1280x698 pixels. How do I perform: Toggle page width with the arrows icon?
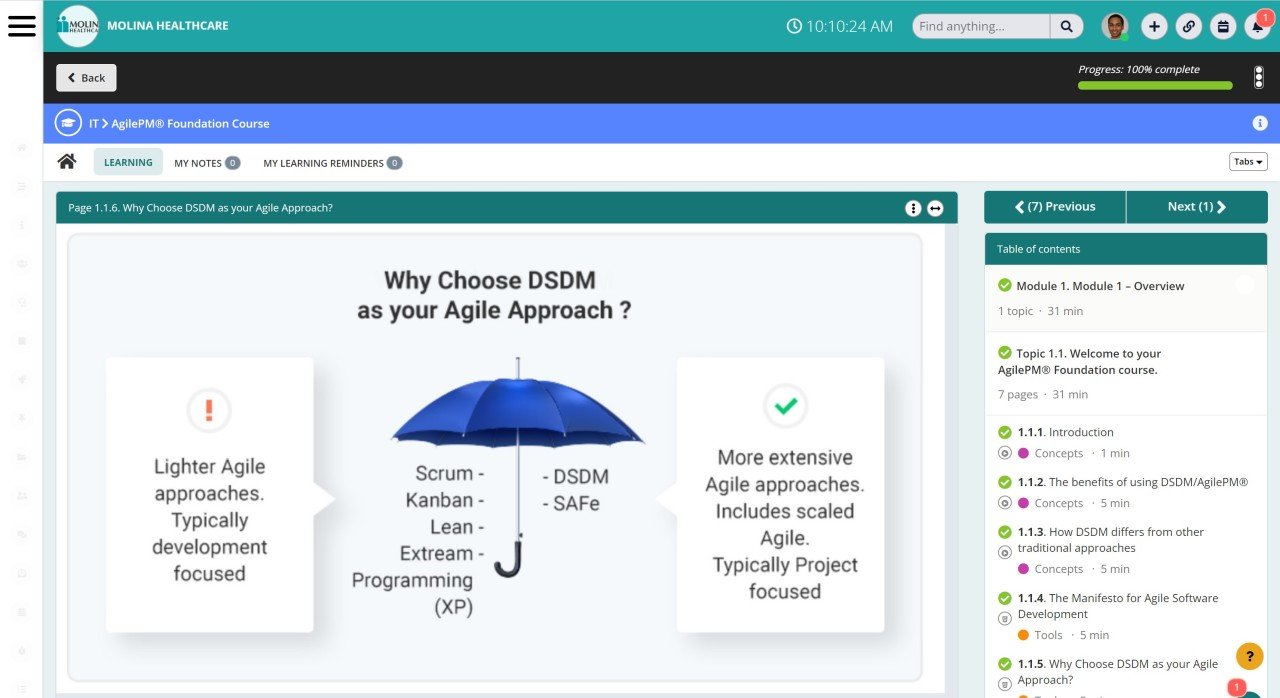pyautogui.click(x=935, y=208)
